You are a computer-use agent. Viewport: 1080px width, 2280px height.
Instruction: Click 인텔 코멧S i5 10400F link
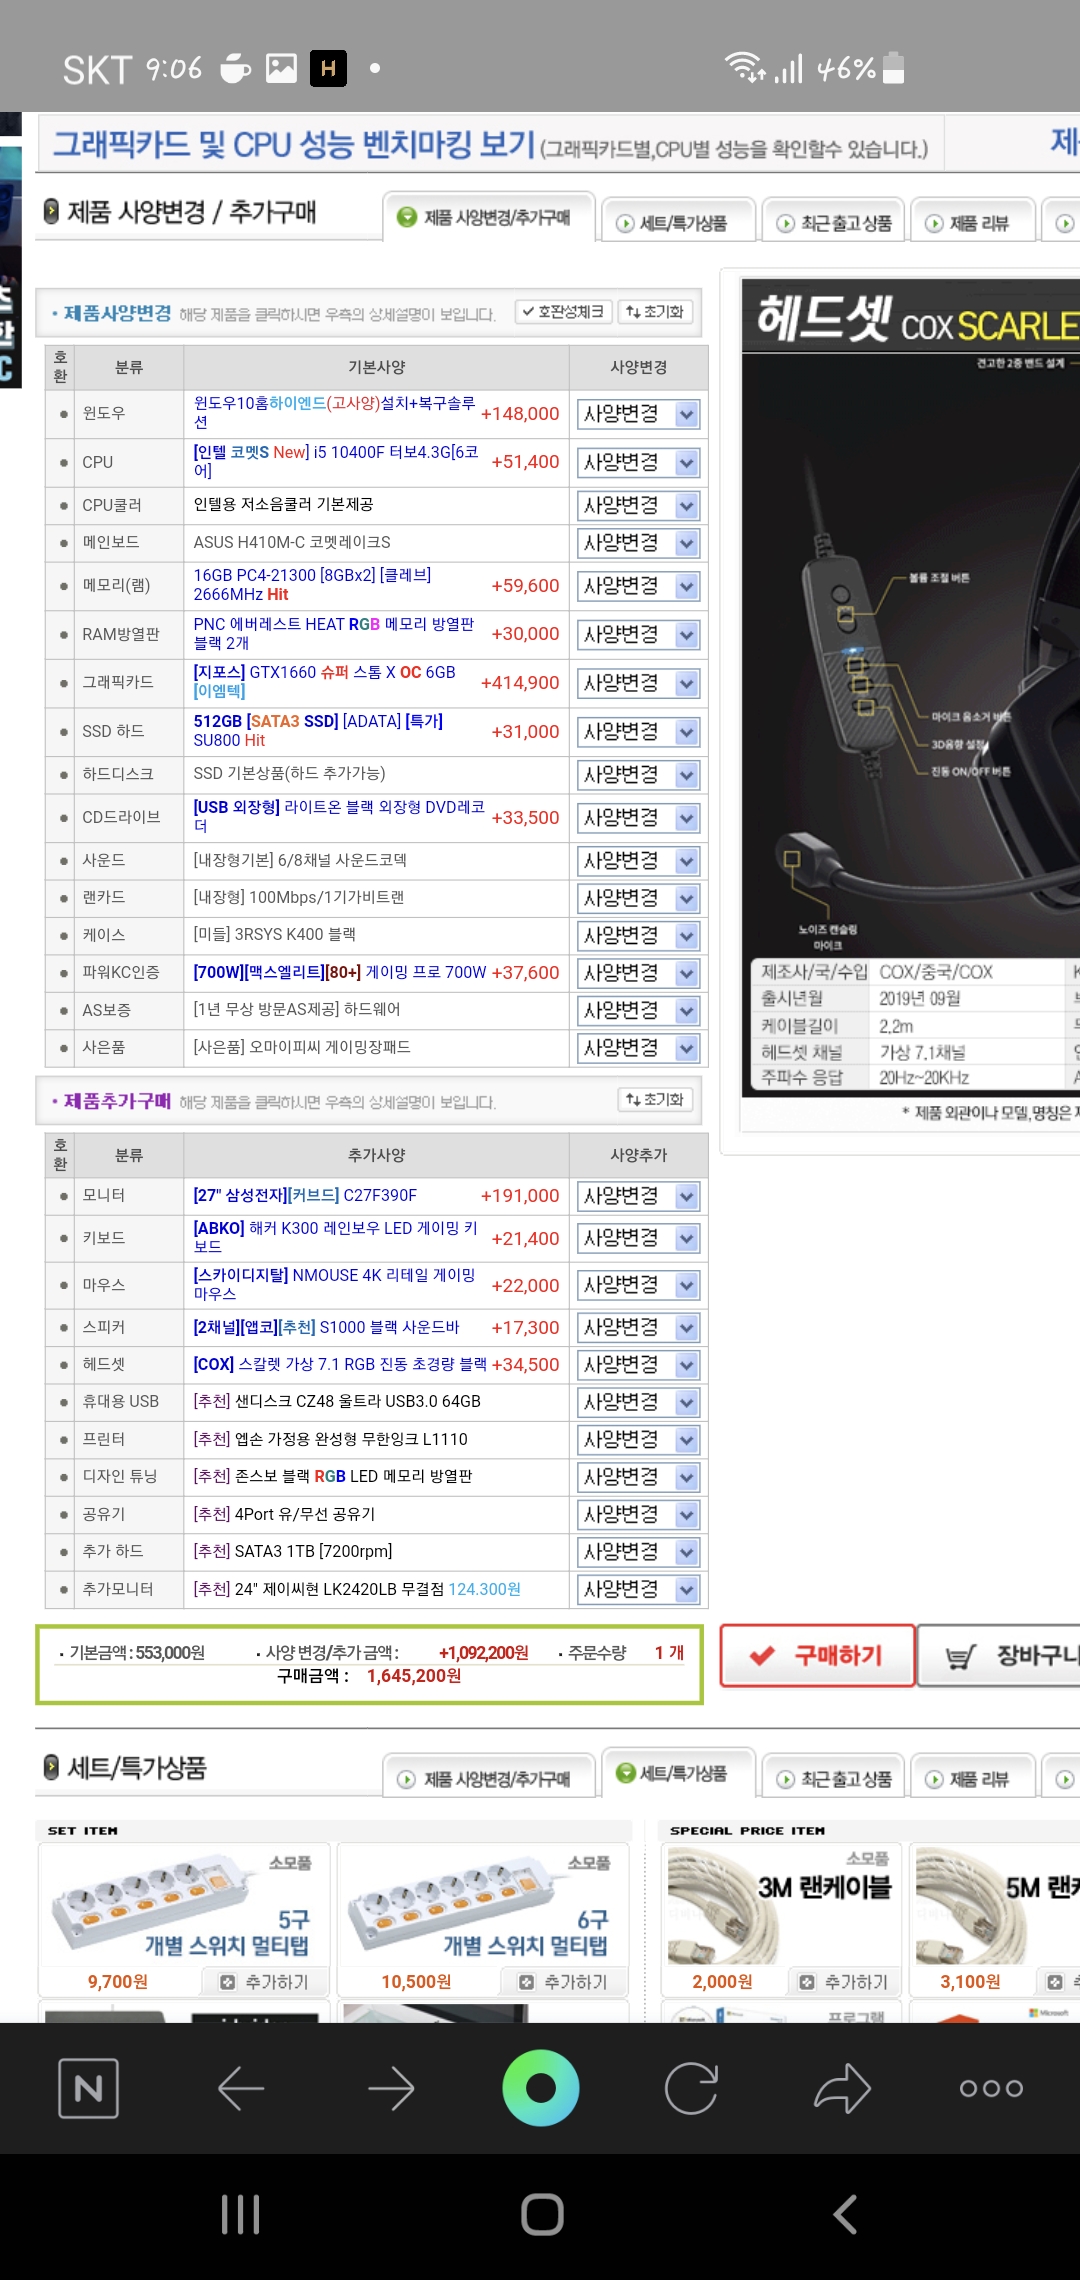tap(336, 461)
